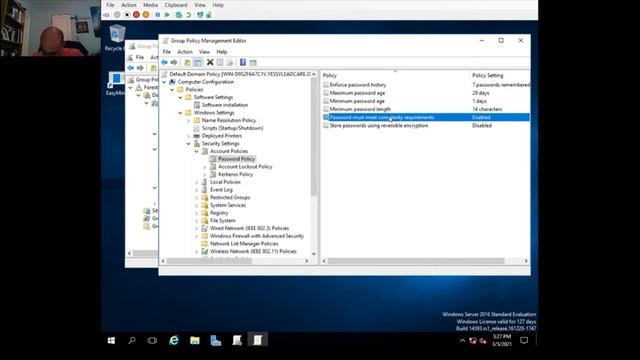Image resolution: width=640 pixels, height=360 pixels.
Task: Collapse the Security Settings node
Action: 189,144
